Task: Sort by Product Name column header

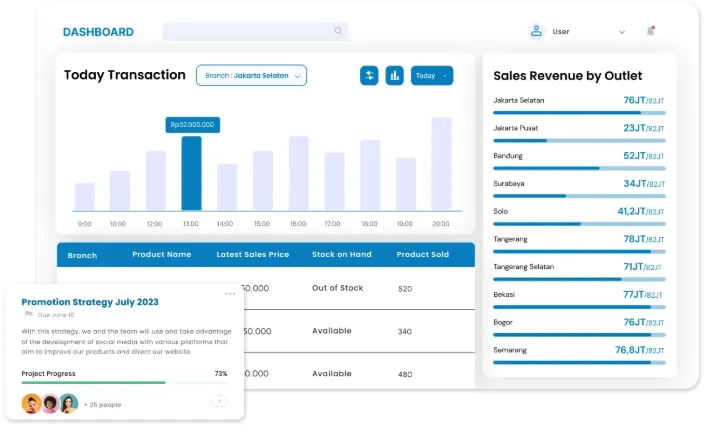Action: [161, 255]
